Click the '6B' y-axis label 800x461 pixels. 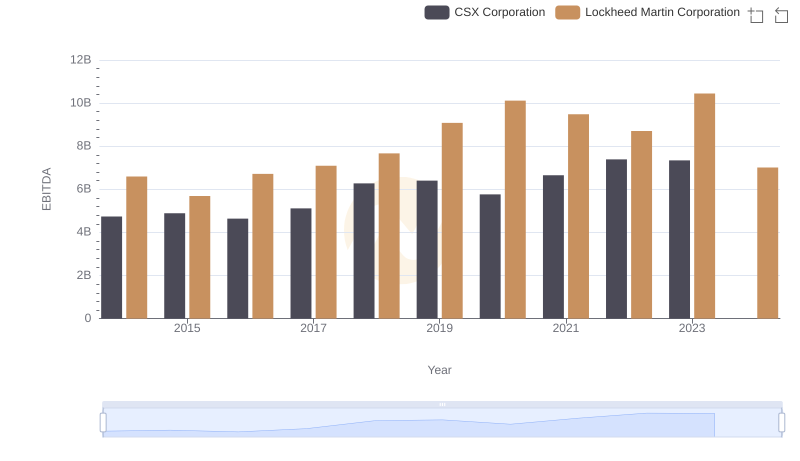[x=84, y=189]
